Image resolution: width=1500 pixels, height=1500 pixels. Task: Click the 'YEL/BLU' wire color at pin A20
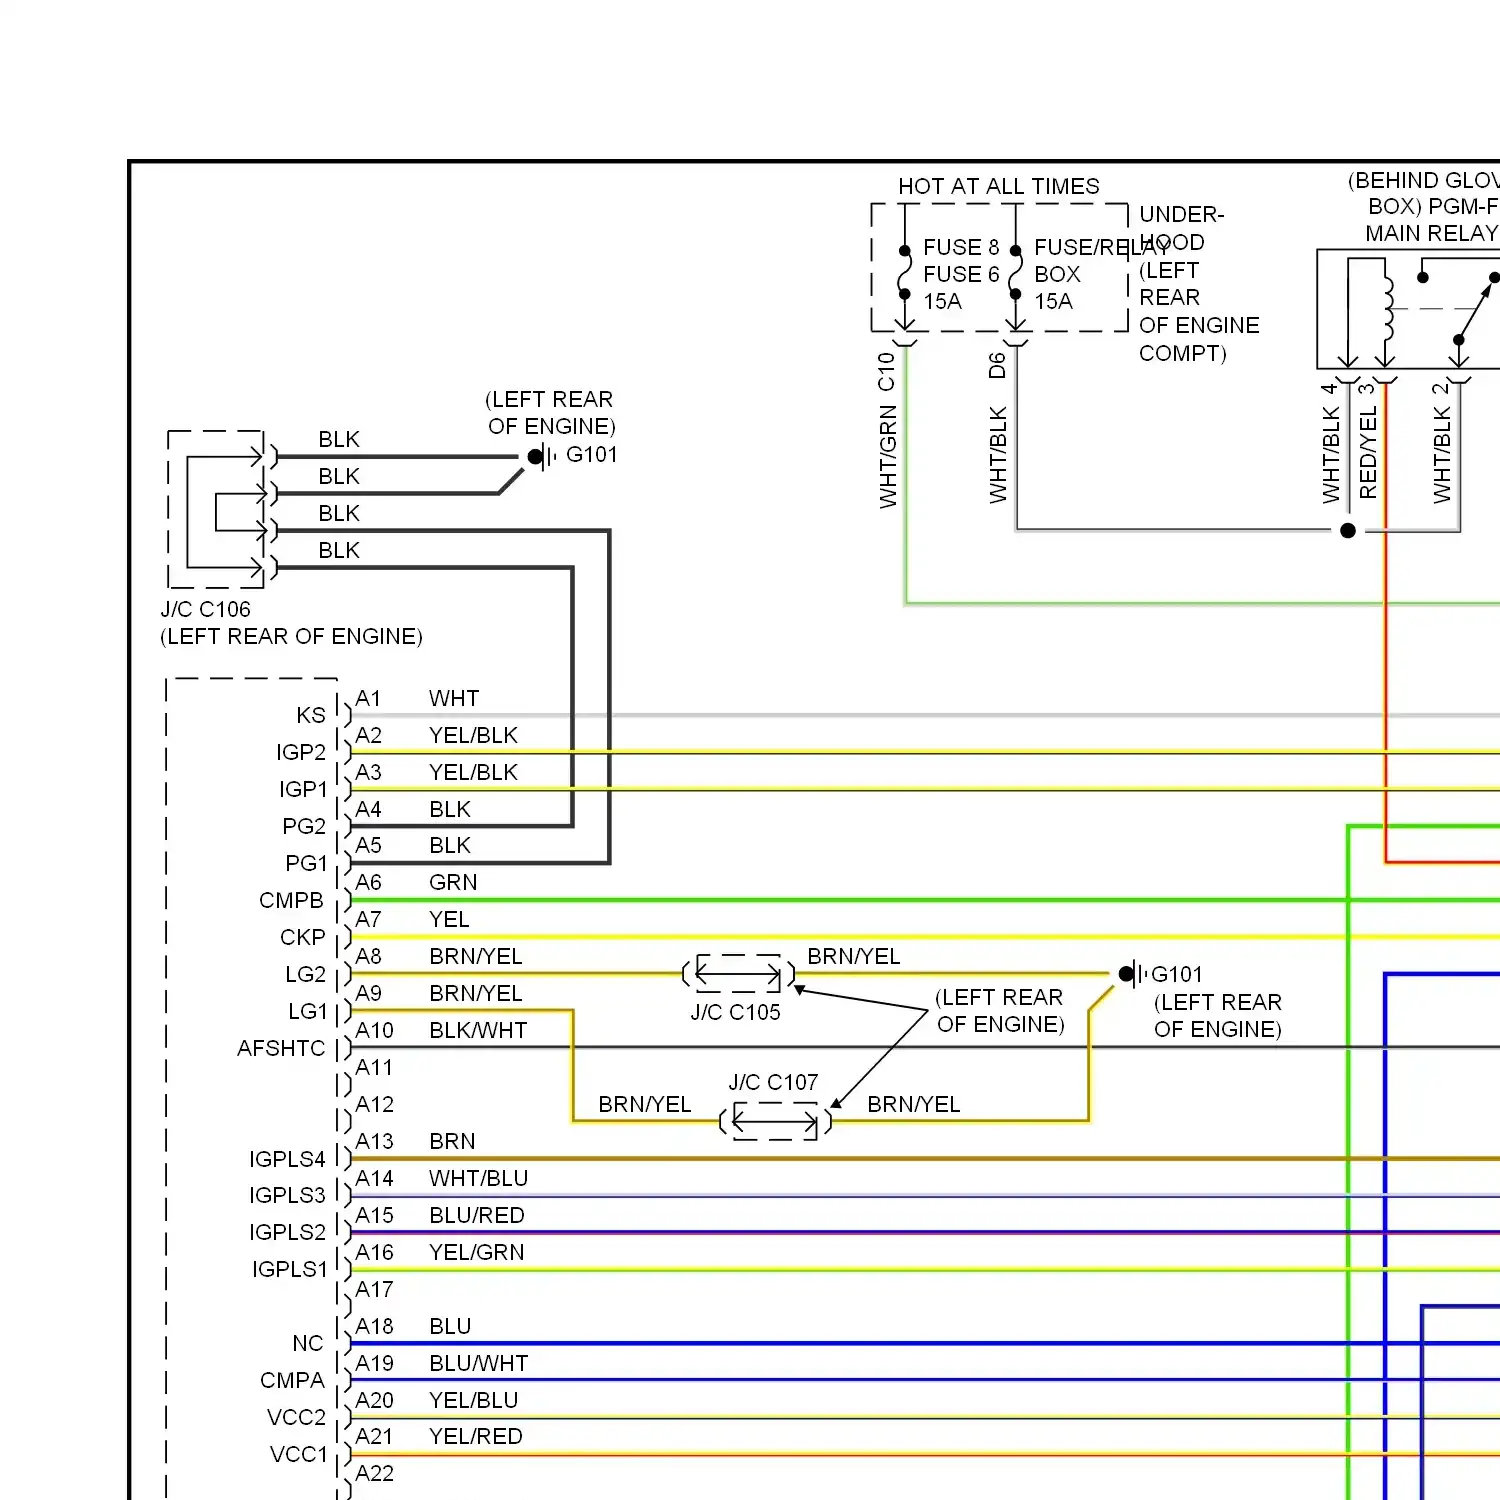[473, 1401]
